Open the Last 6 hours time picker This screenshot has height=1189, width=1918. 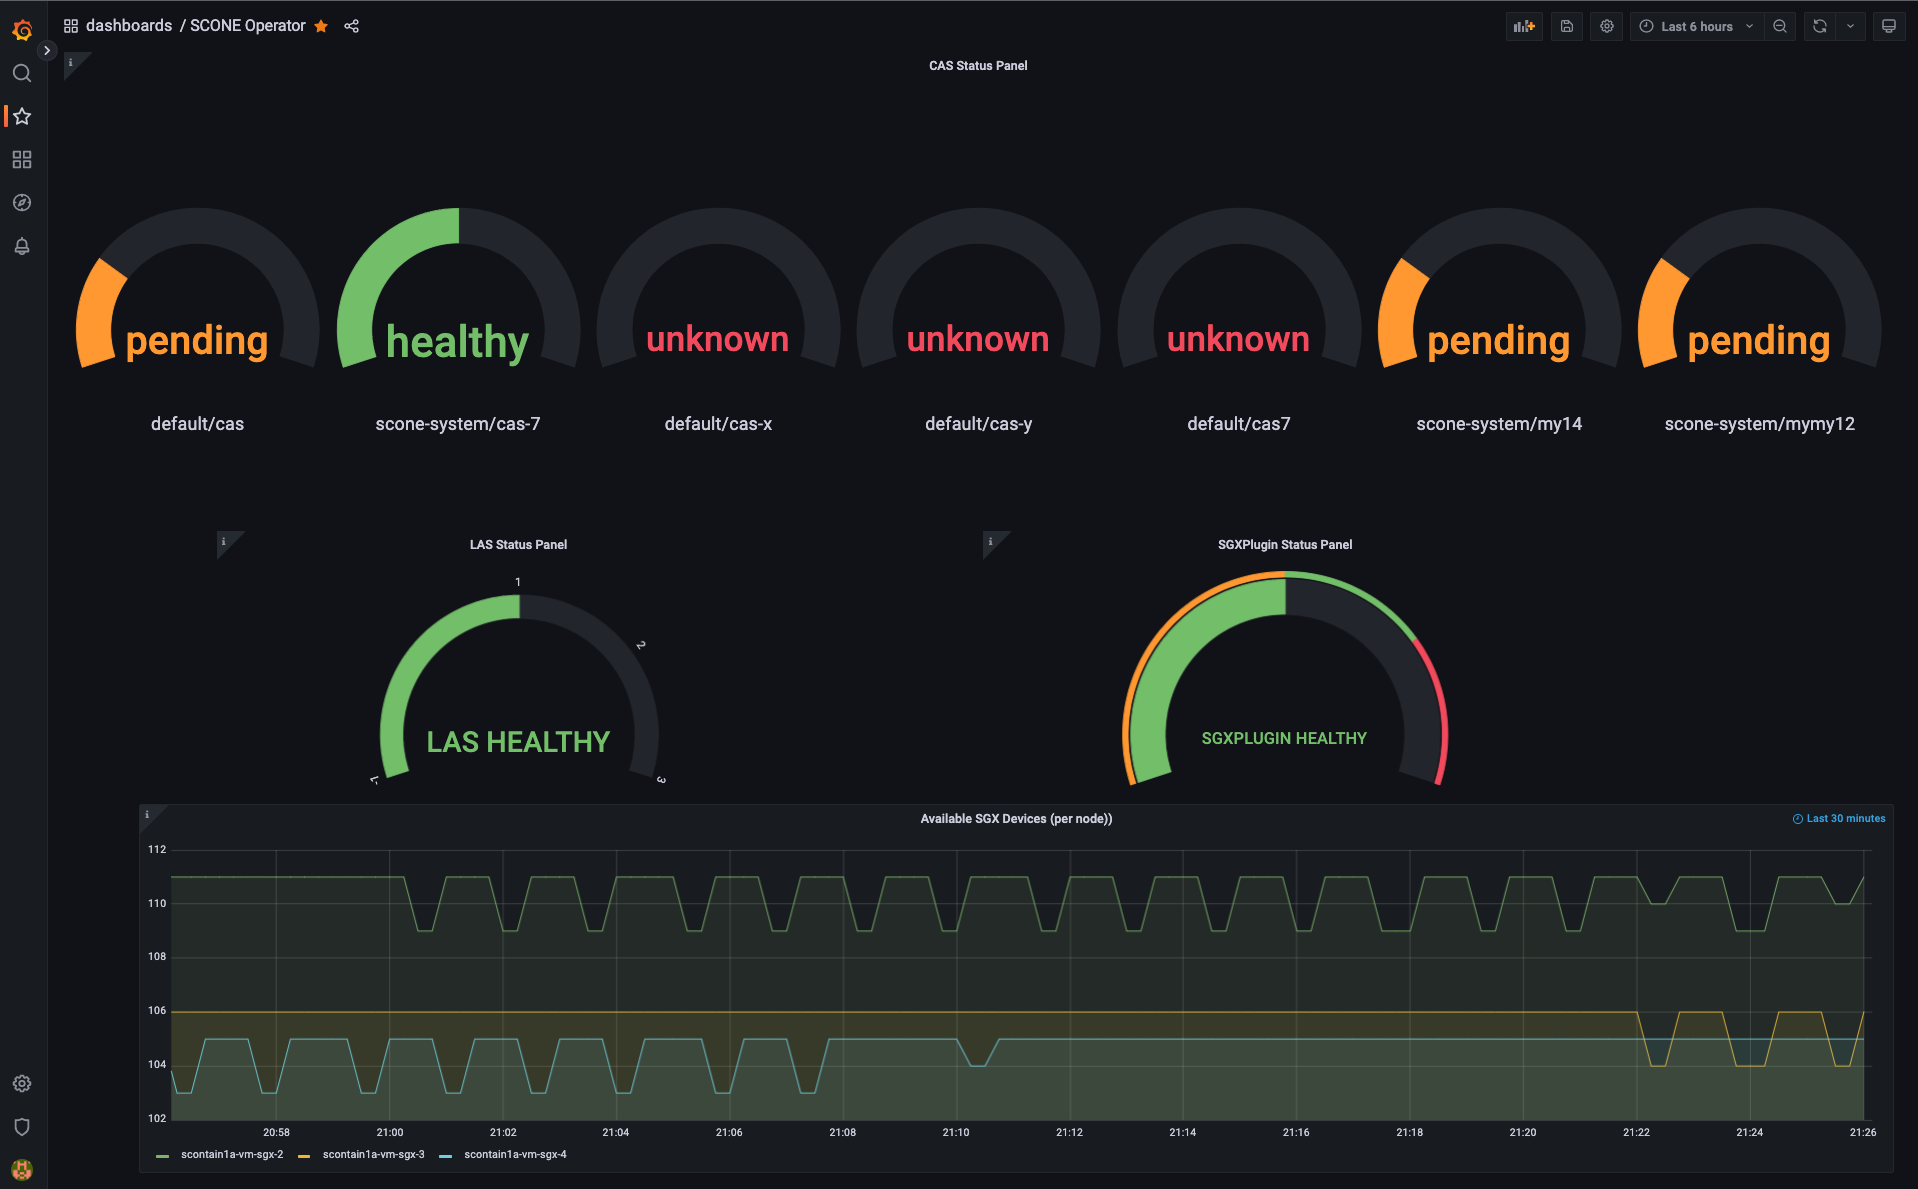tap(1696, 26)
